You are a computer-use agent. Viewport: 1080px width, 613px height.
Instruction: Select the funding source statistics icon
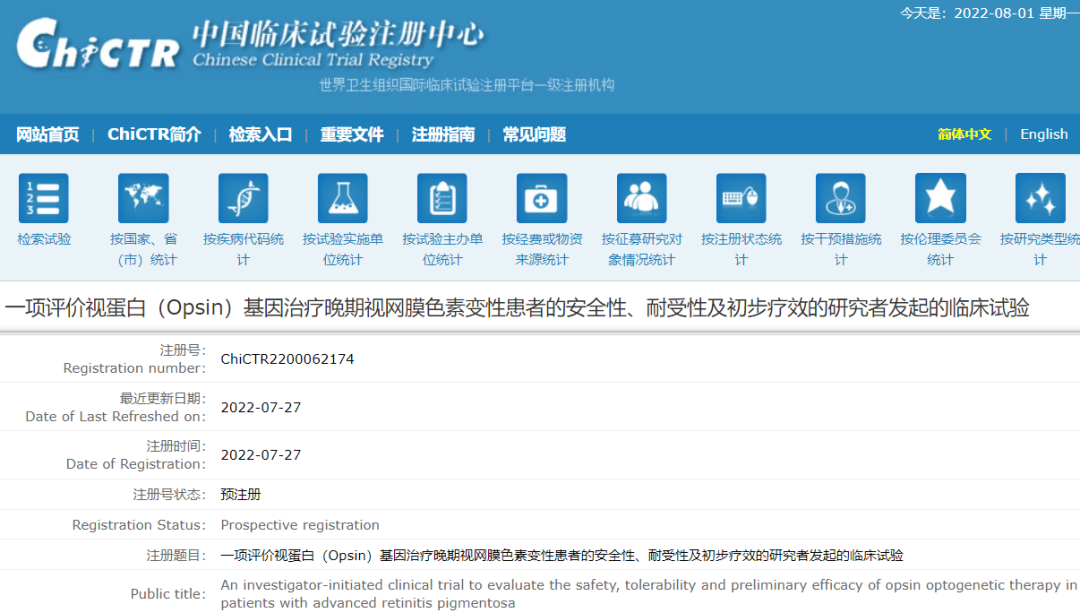[x=541, y=198]
